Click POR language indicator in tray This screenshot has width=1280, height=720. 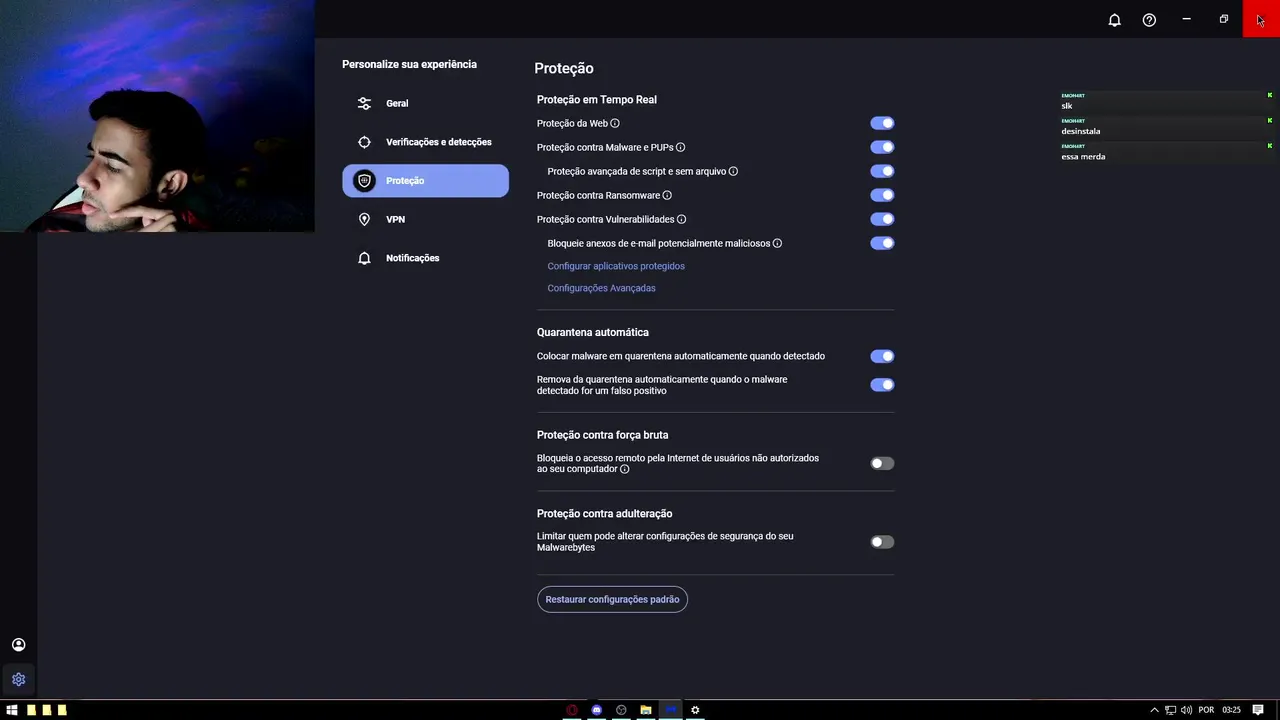coord(1206,710)
